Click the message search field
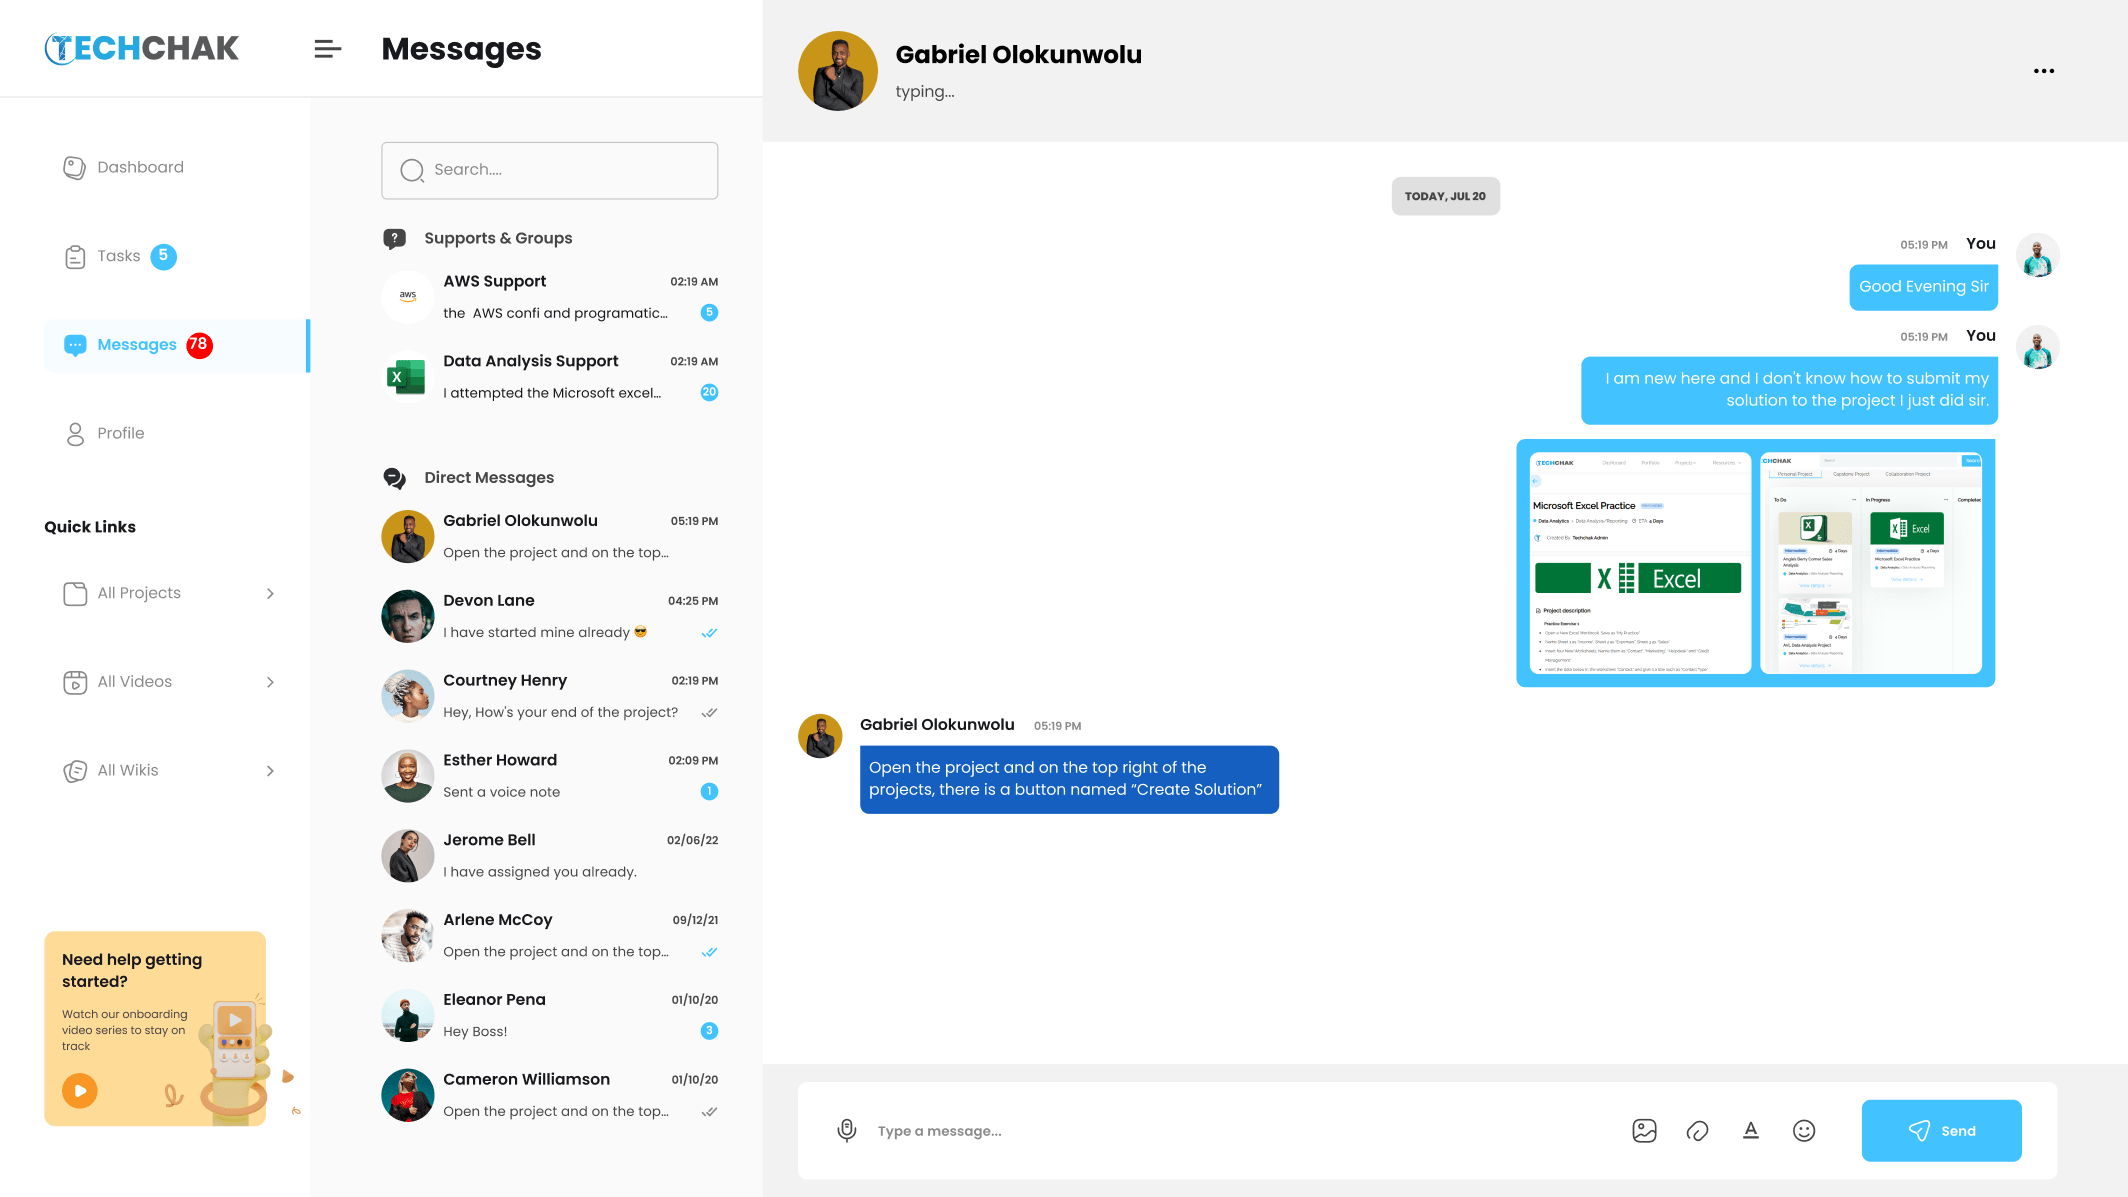 tap(549, 170)
